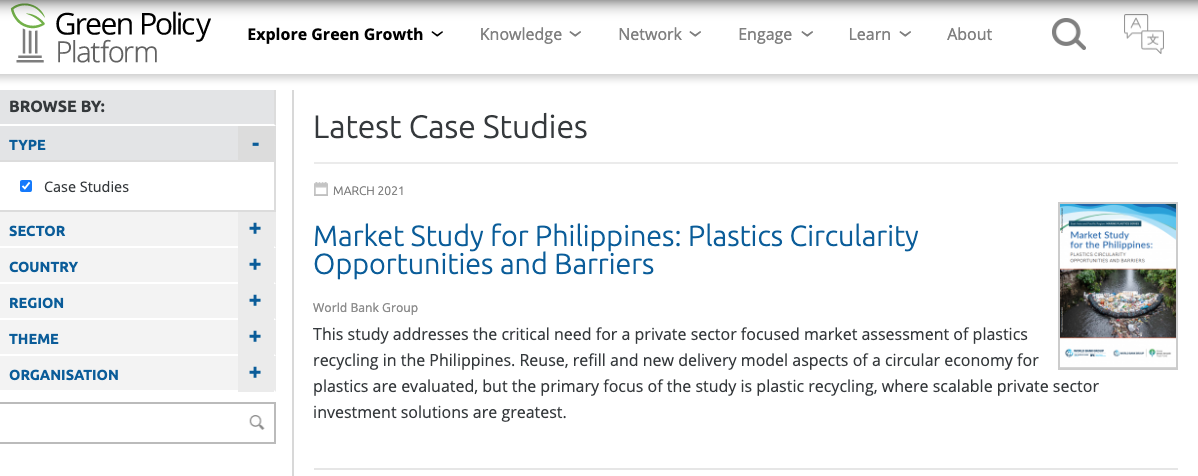Open the language translation icon
The width and height of the screenshot is (1198, 476).
1144,34
